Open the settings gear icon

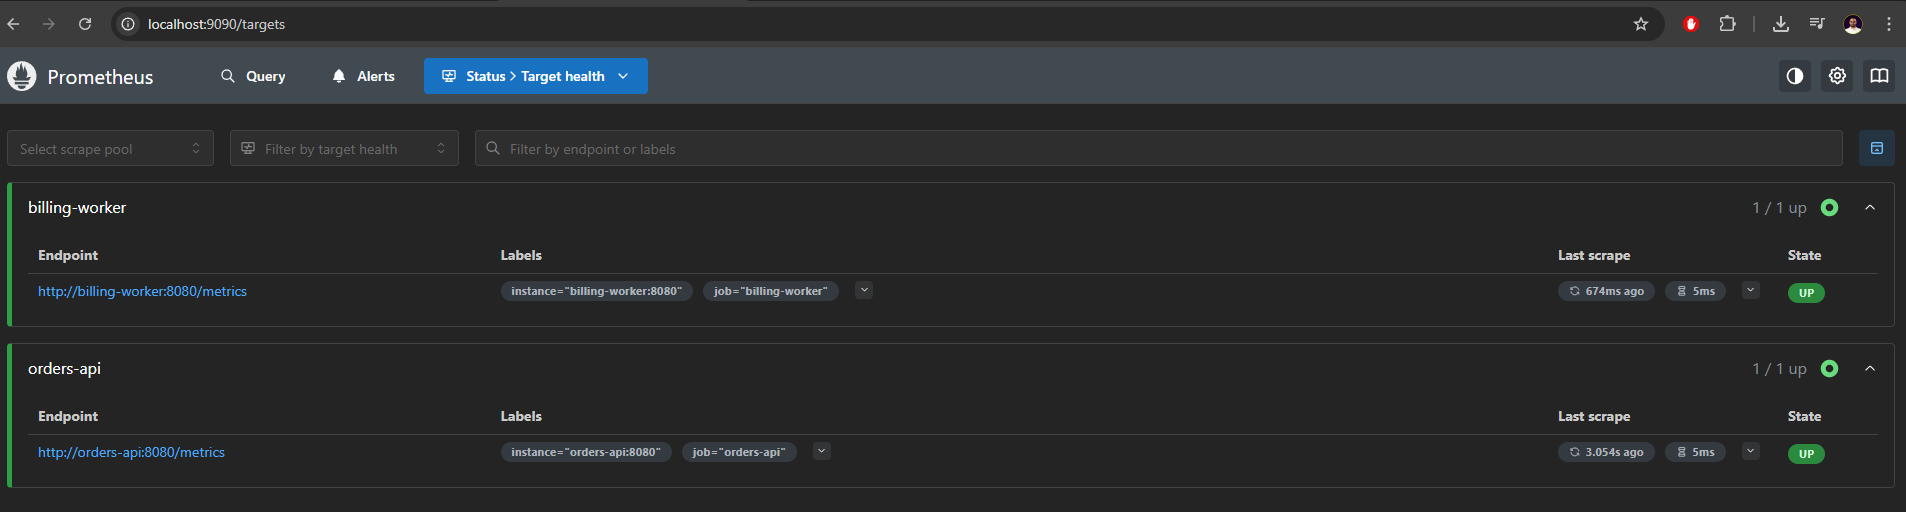[1837, 76]
